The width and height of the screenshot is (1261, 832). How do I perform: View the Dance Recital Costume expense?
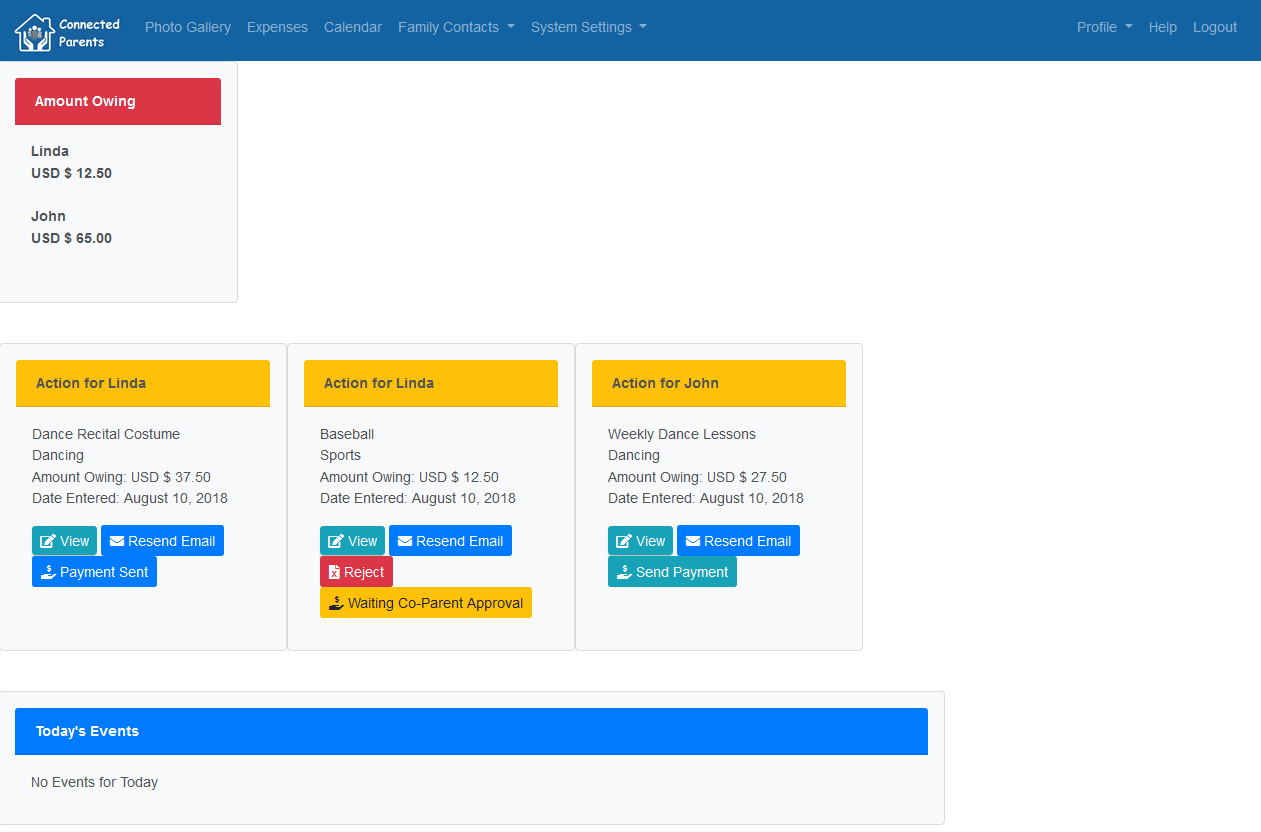[65, 541]
